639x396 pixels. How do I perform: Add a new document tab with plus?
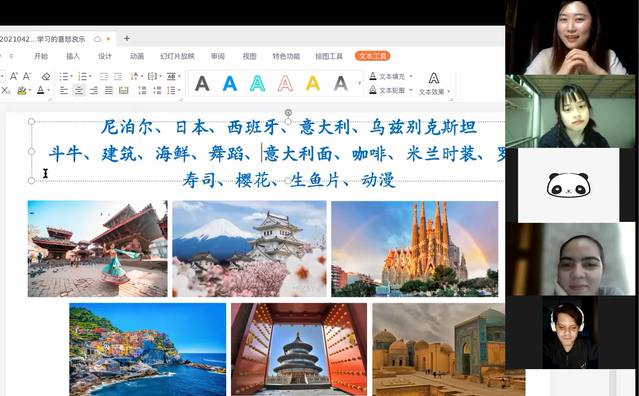(127, 38)
